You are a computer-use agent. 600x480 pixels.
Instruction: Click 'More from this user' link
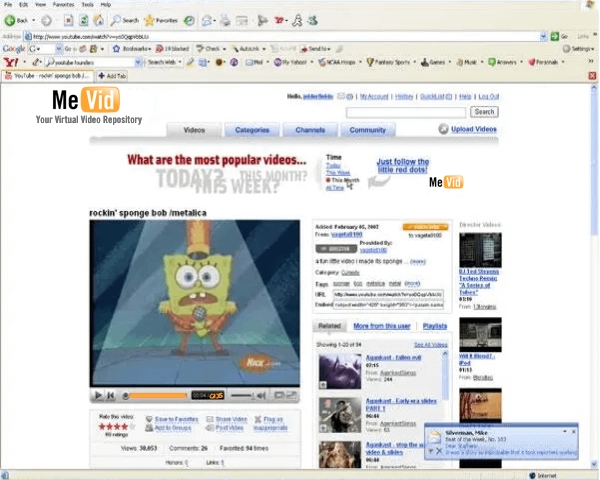[382, 326]
